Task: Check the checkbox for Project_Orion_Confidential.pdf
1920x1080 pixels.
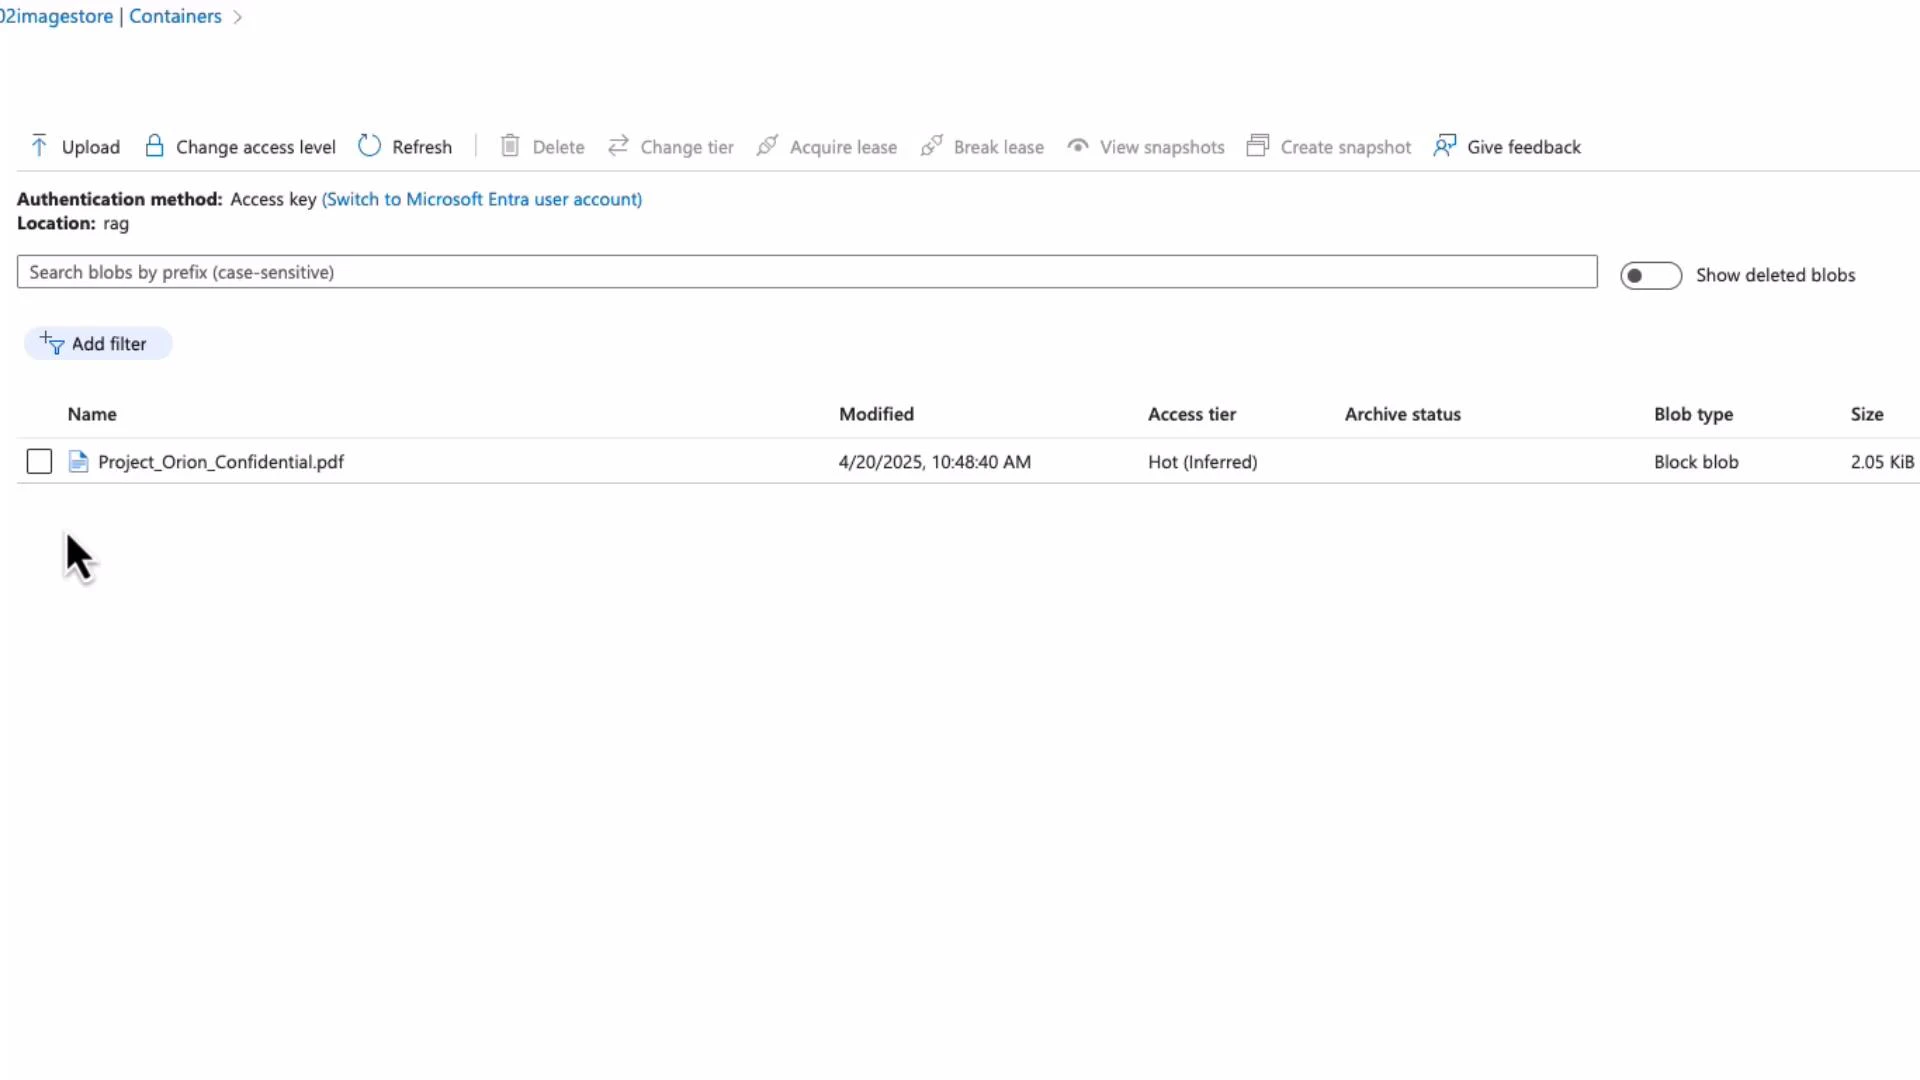Action: point(38,461)
